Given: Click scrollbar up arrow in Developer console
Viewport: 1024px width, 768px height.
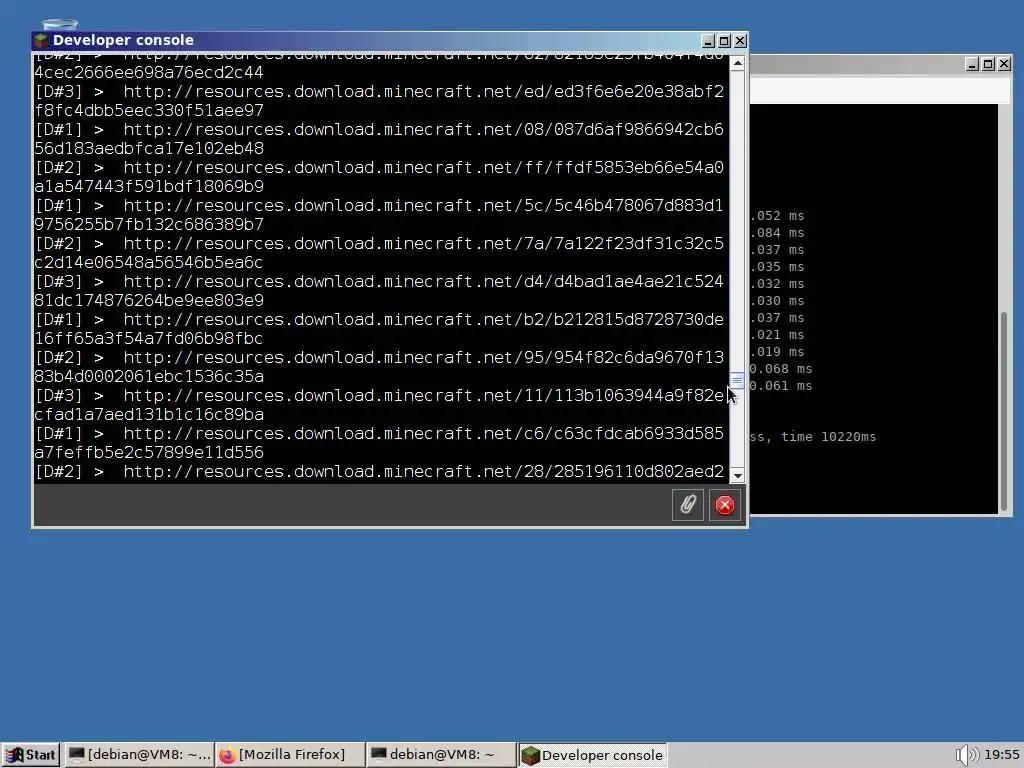Looking at the screenshot, I should 737,63.
